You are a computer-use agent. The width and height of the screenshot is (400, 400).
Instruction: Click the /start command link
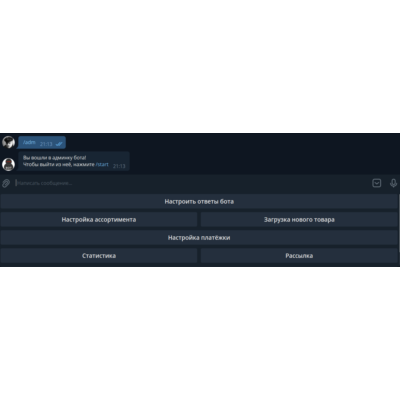(102, 165)
